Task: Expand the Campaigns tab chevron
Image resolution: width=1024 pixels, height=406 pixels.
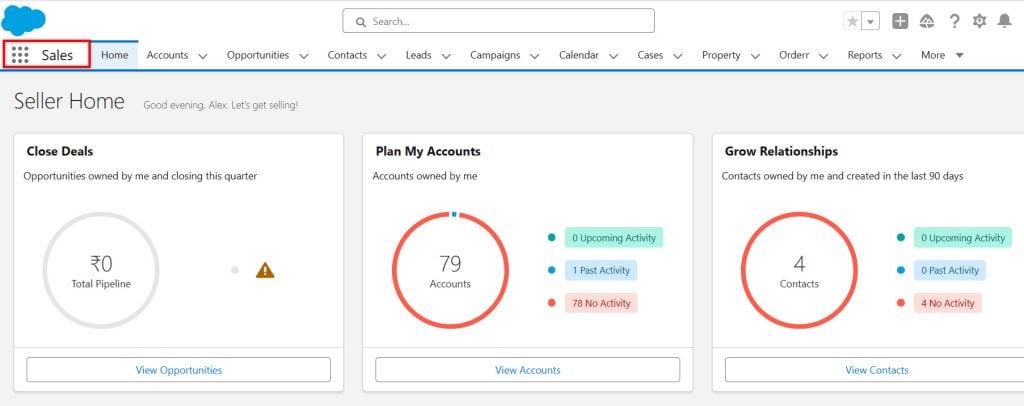Action: (535, 56)
